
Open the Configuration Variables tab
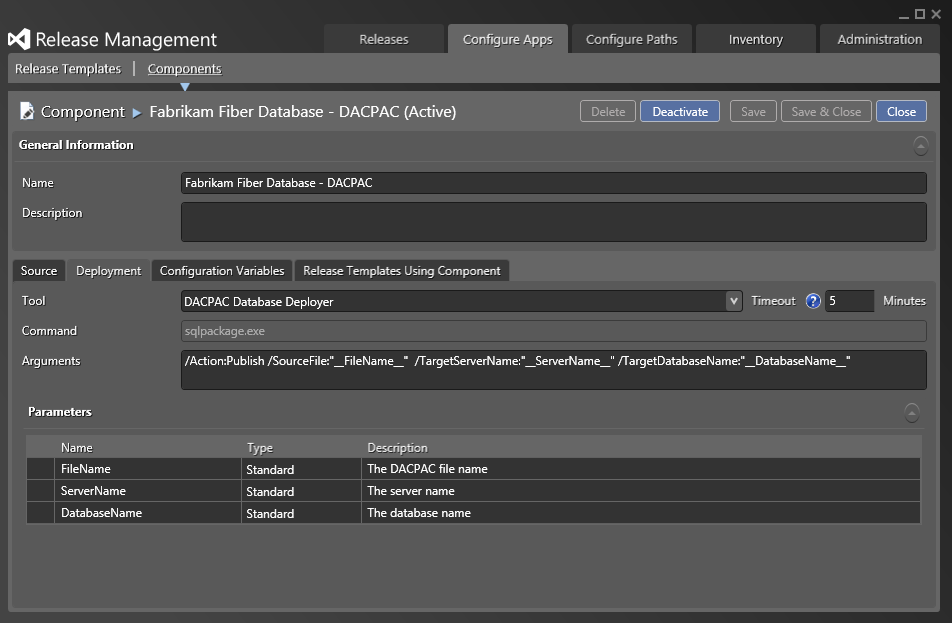pyautogui.click(x=222, y=271)
